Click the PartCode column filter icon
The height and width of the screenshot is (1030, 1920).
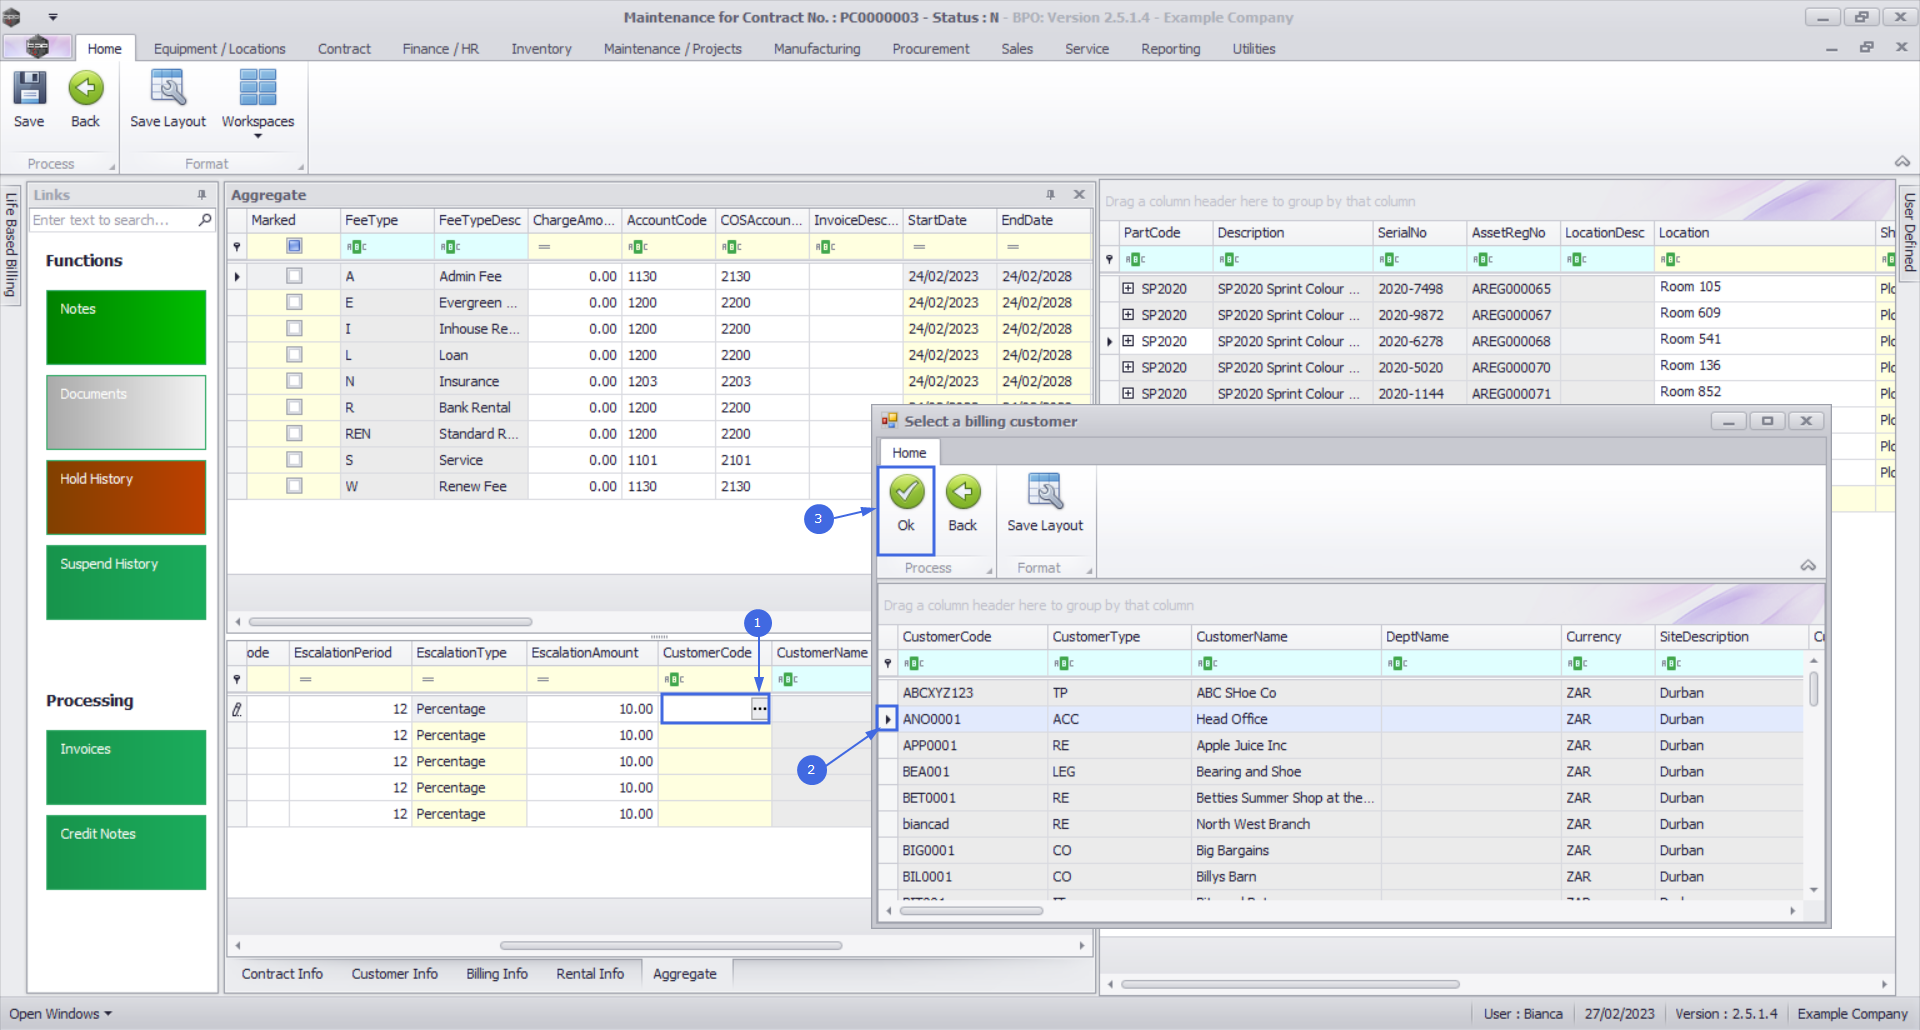tap(1135, 260)
